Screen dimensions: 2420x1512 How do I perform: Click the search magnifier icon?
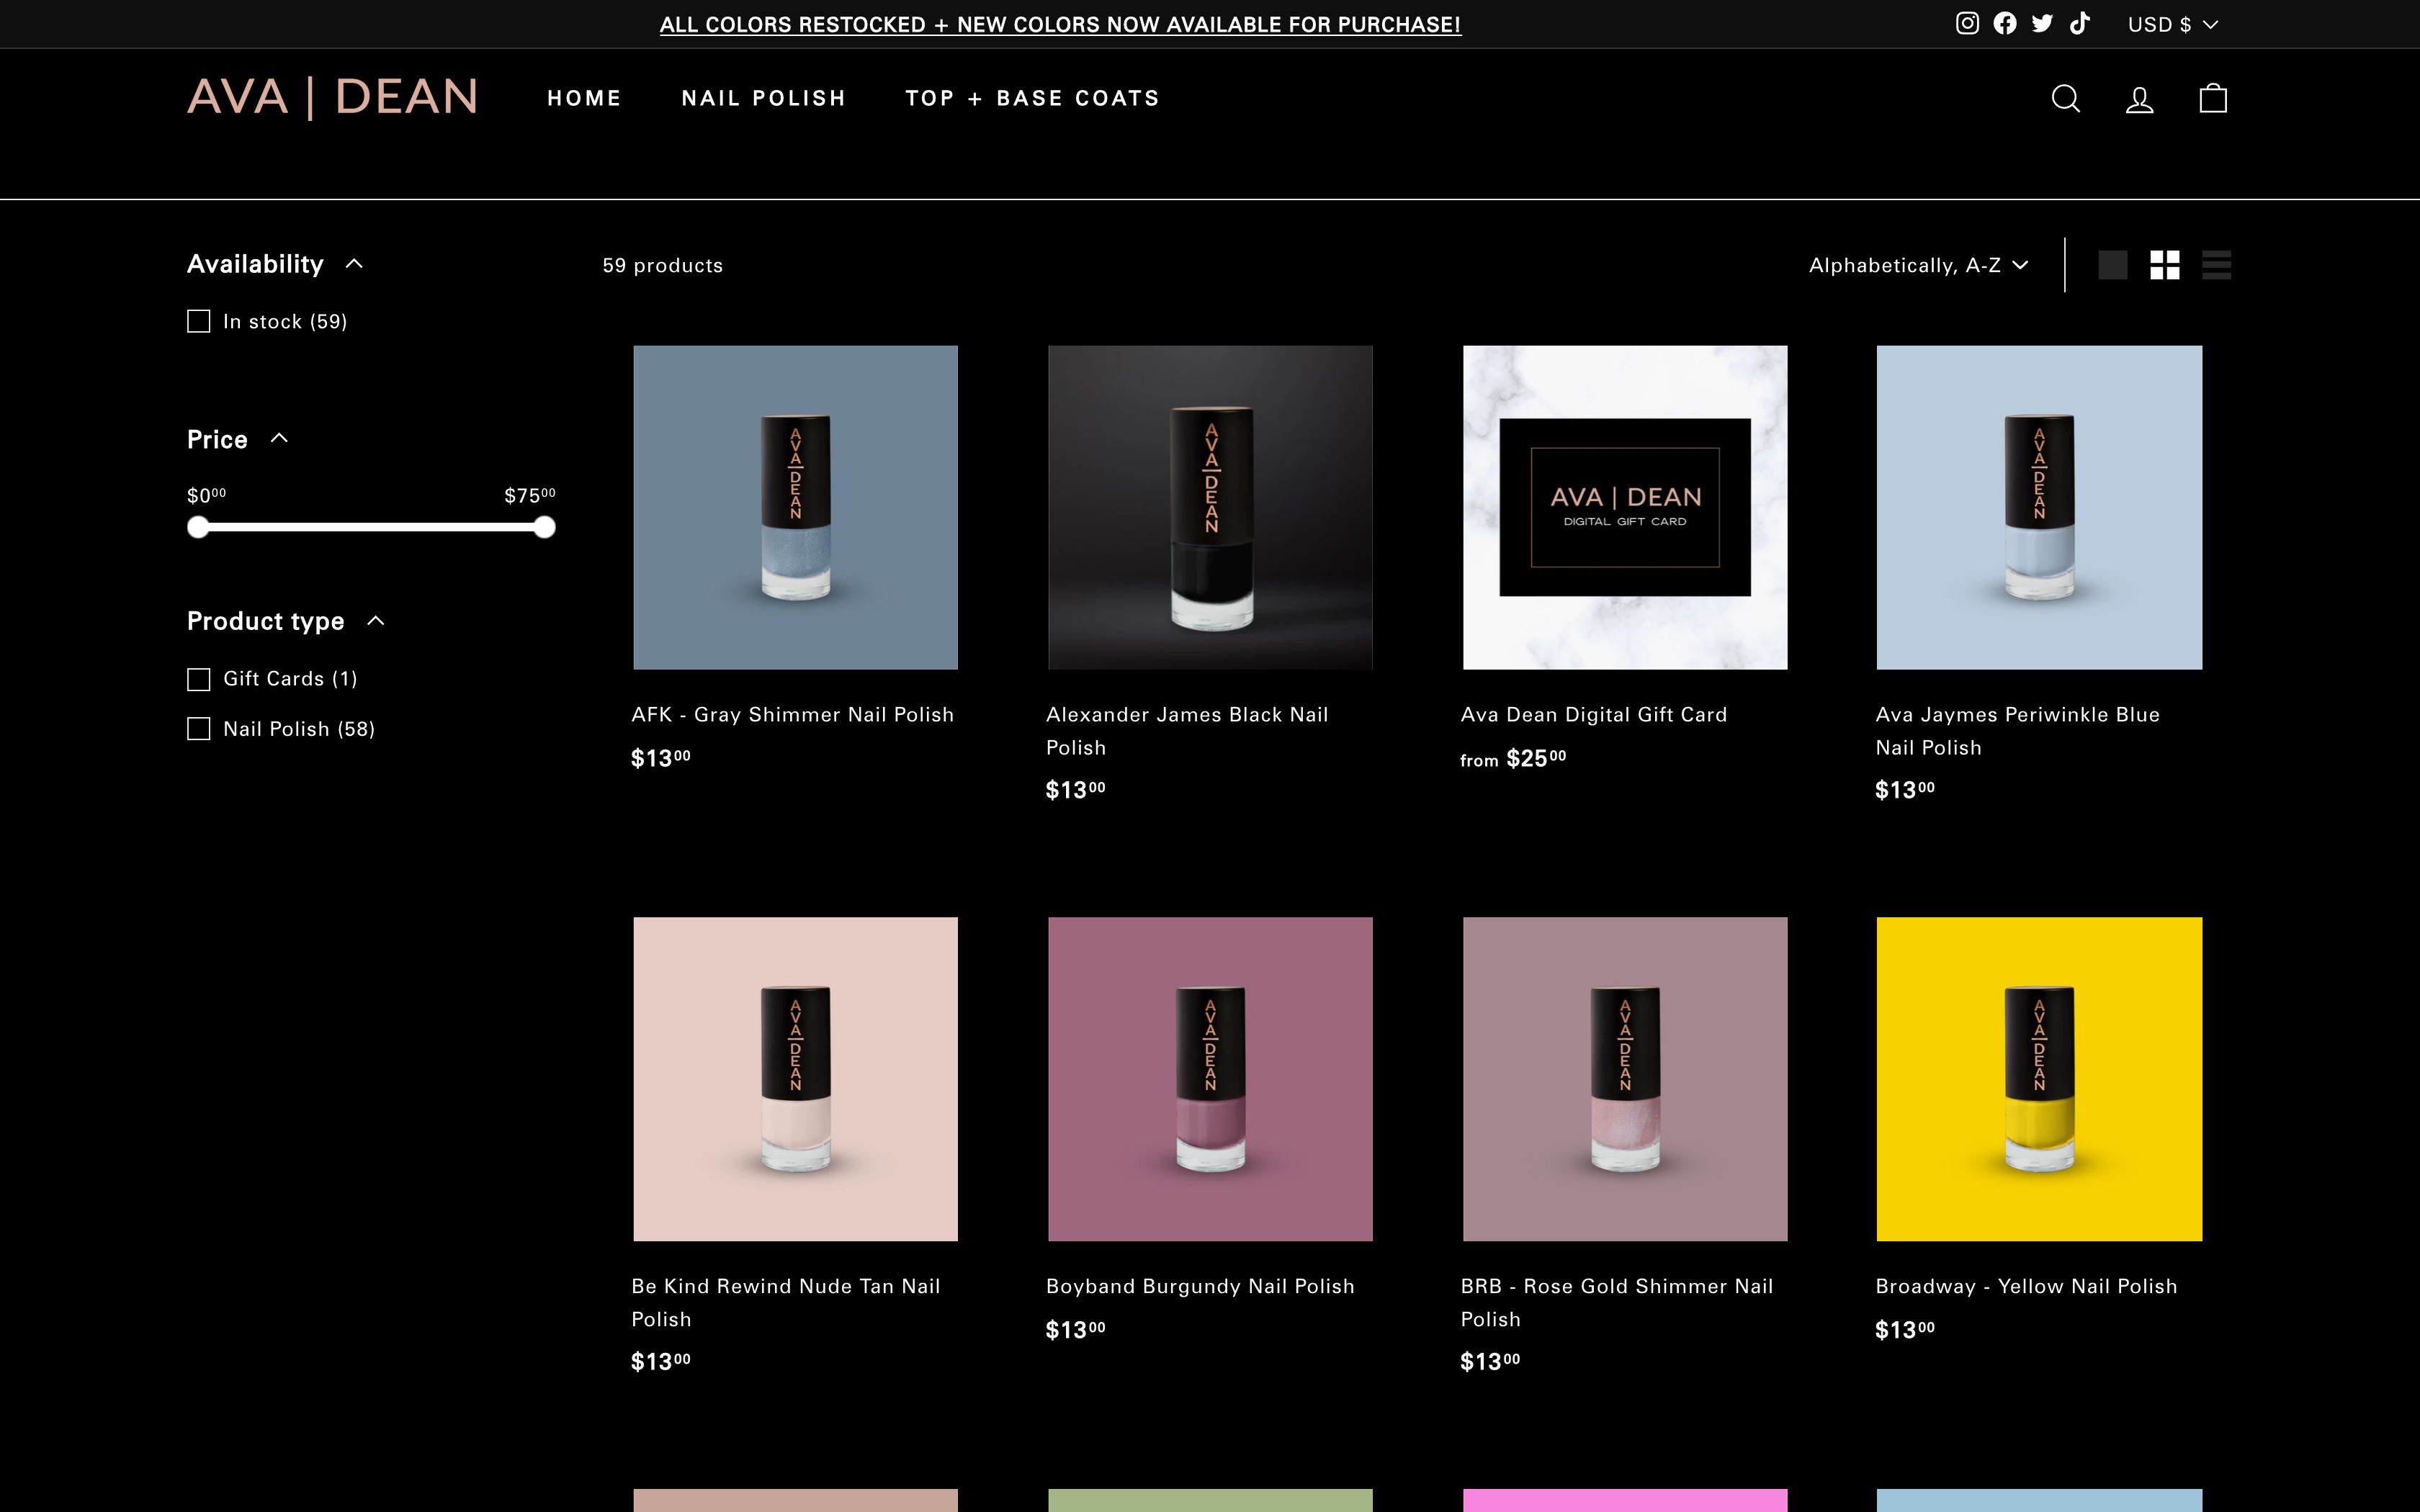[x=2066, y=98]
